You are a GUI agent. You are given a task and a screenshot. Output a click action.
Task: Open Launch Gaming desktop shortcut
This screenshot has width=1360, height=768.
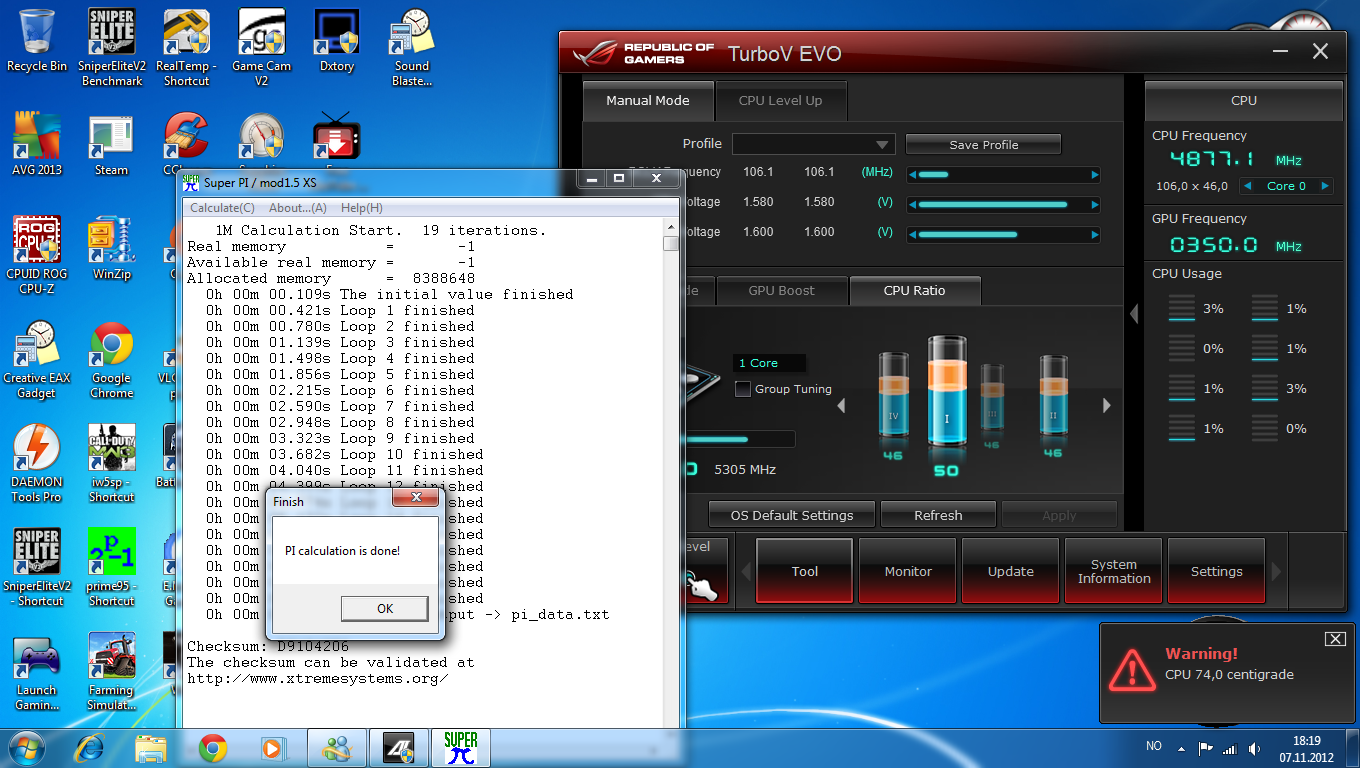click(37, 672)
